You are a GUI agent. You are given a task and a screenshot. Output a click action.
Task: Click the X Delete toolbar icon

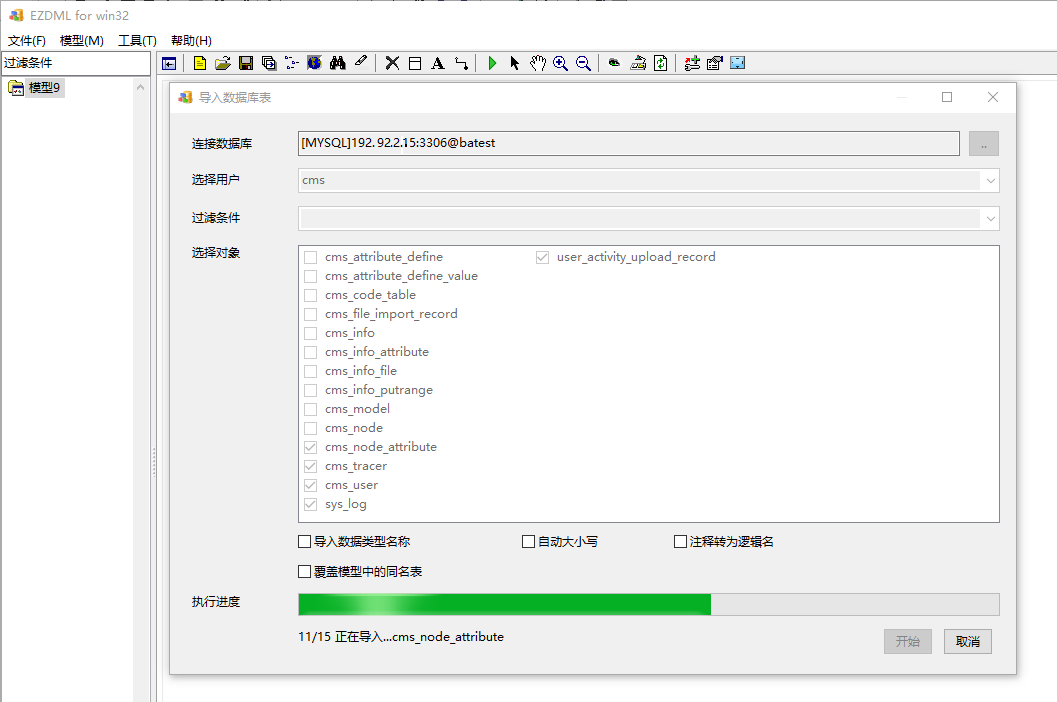click(x=392, y=63)
